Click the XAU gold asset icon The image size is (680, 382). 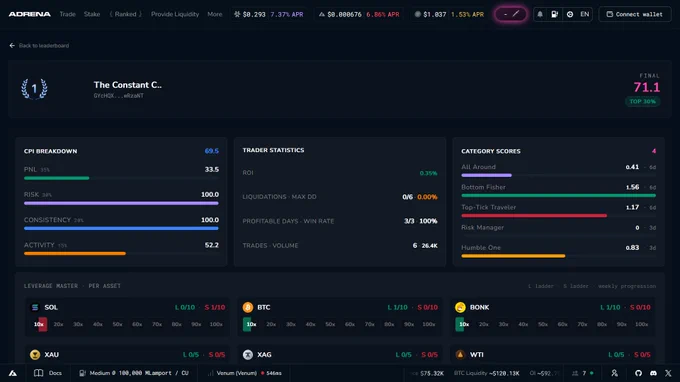(35, 355)
